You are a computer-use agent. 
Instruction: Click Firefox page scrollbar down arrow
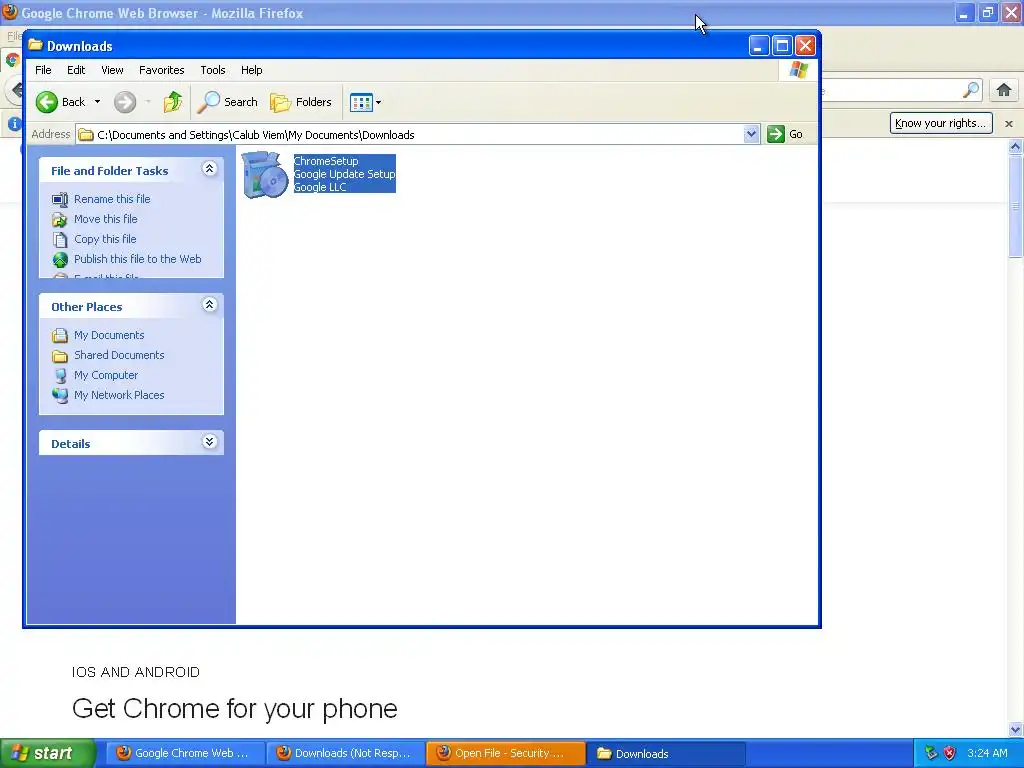[1016, 729]
